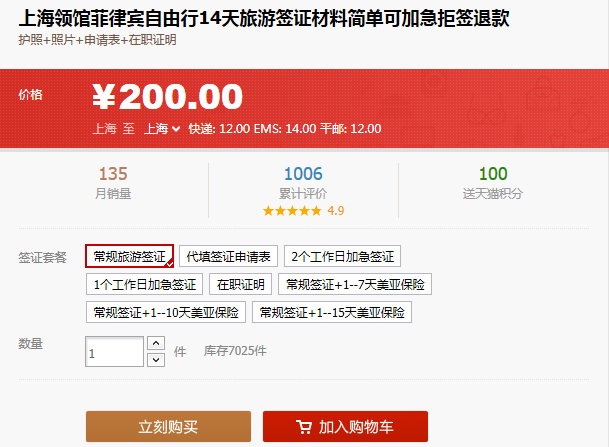Viewport: 609px width, 447px height.
Task: Select 常规签证+1--15天美亚保险 option
Action: pos(332,312)
